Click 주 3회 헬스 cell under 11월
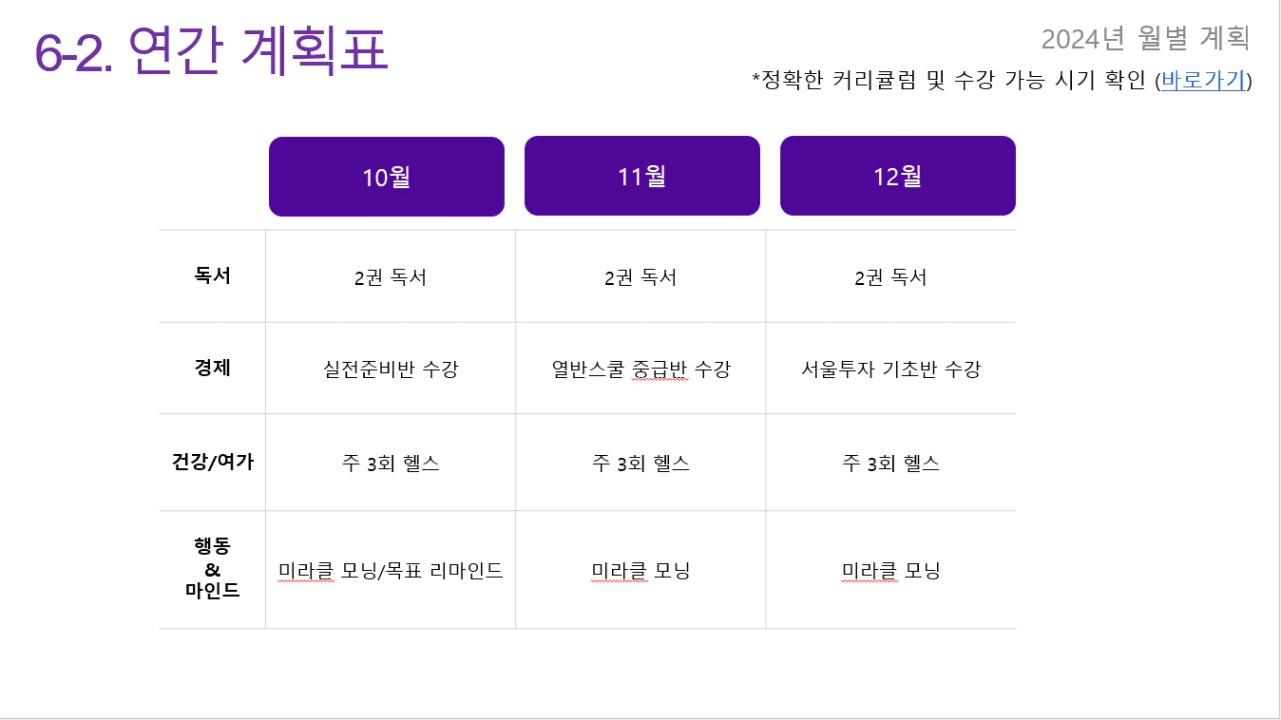The image size is (1281, 720). [641, 463]
